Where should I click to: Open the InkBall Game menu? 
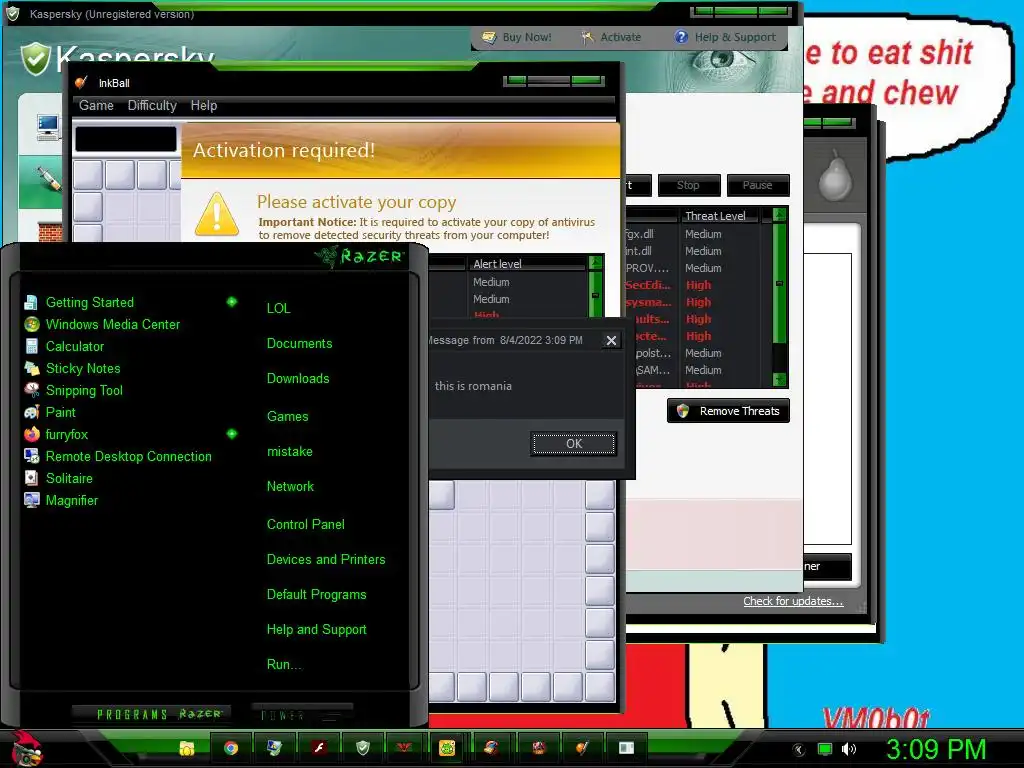coord(96,106)
